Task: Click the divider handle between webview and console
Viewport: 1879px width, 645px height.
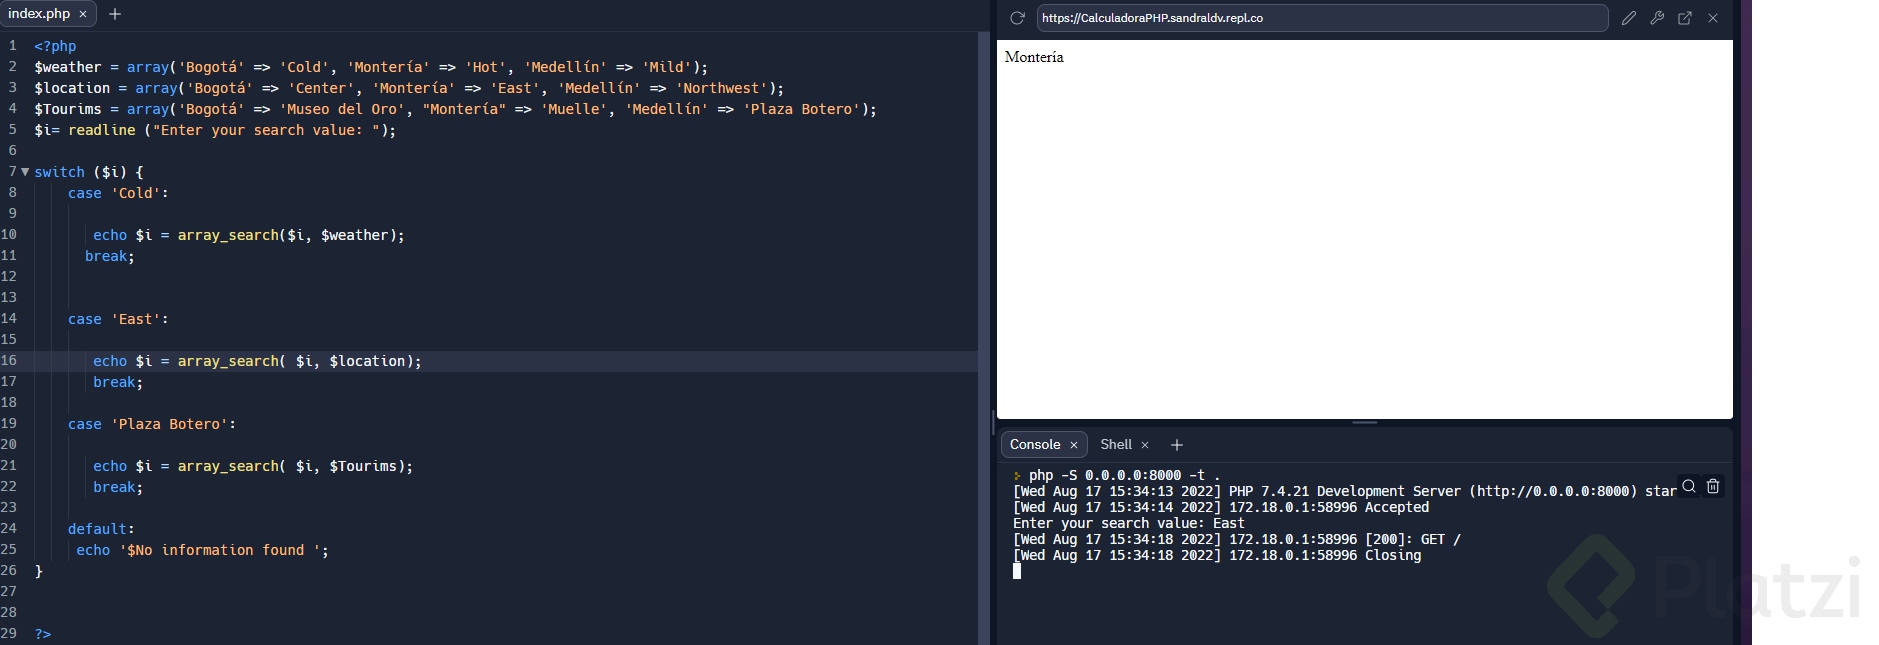Action: (x=1365, y=423)
